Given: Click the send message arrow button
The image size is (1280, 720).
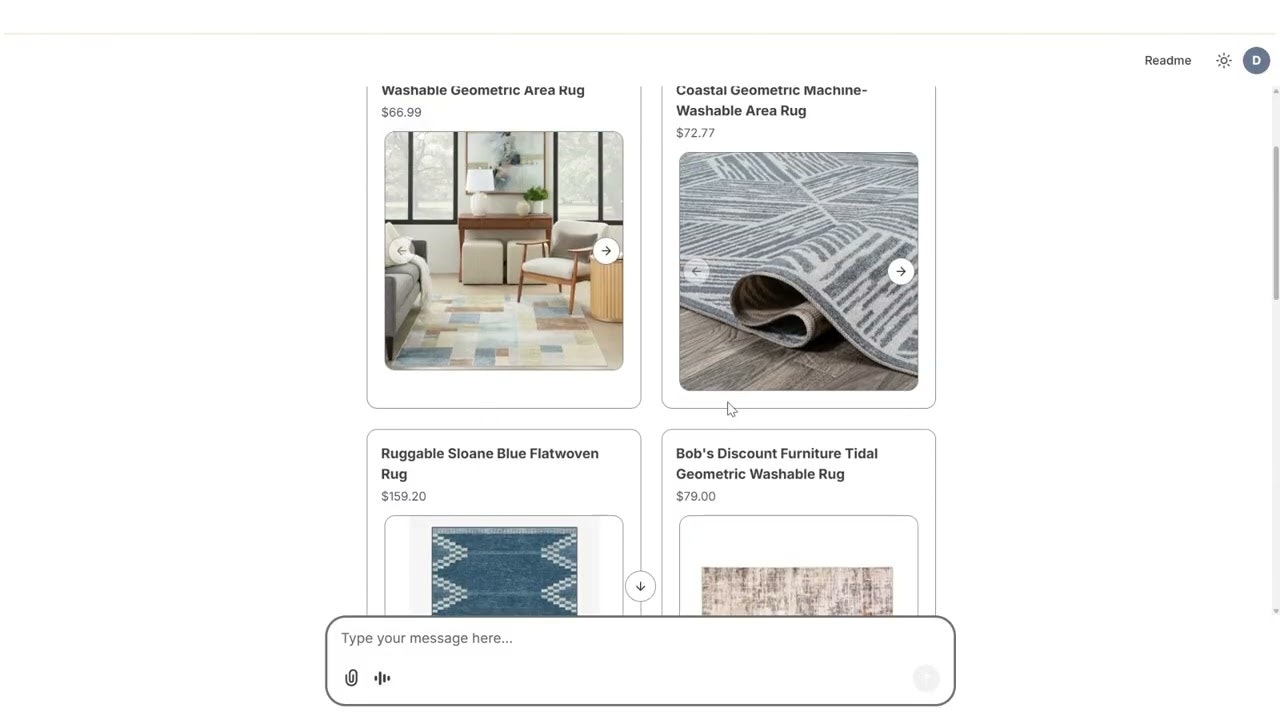Looking at the screenshot, I should pyautogui.click(x=926, y=678).
